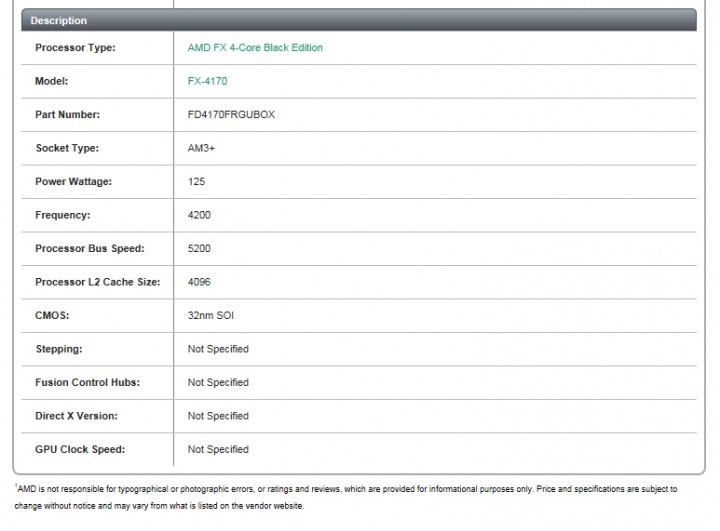Click the Fusion Control Hubs label

coord(87,382)
